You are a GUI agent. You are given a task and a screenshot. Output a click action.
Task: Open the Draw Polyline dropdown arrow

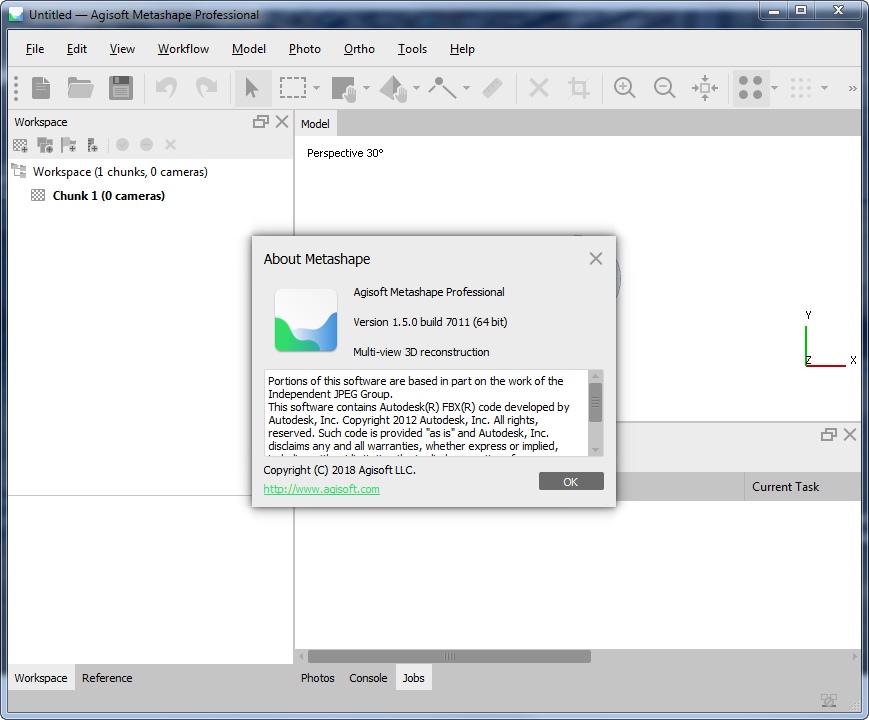point(466,88)
